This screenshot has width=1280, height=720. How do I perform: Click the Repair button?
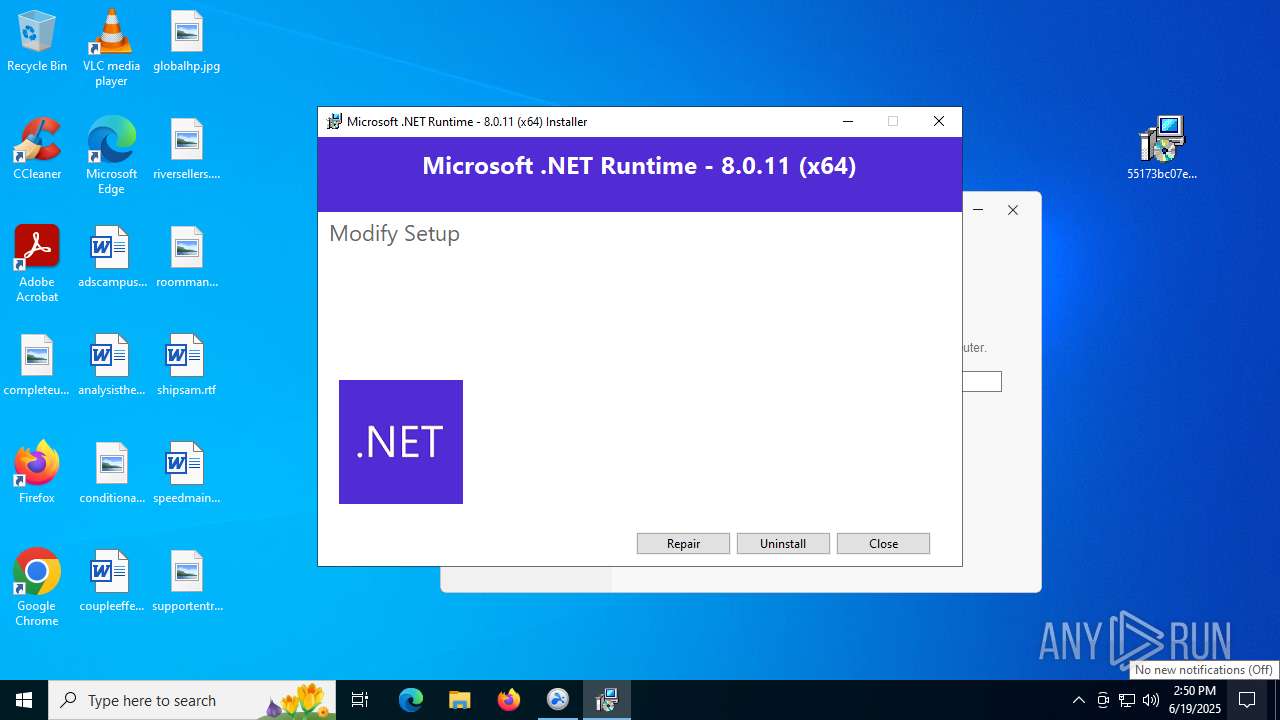[x=683, y=543]
